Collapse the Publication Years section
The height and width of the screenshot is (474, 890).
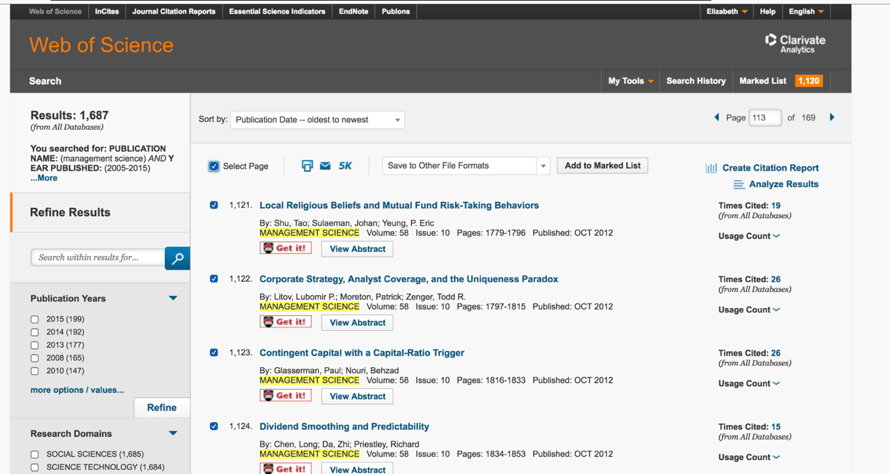173,298
